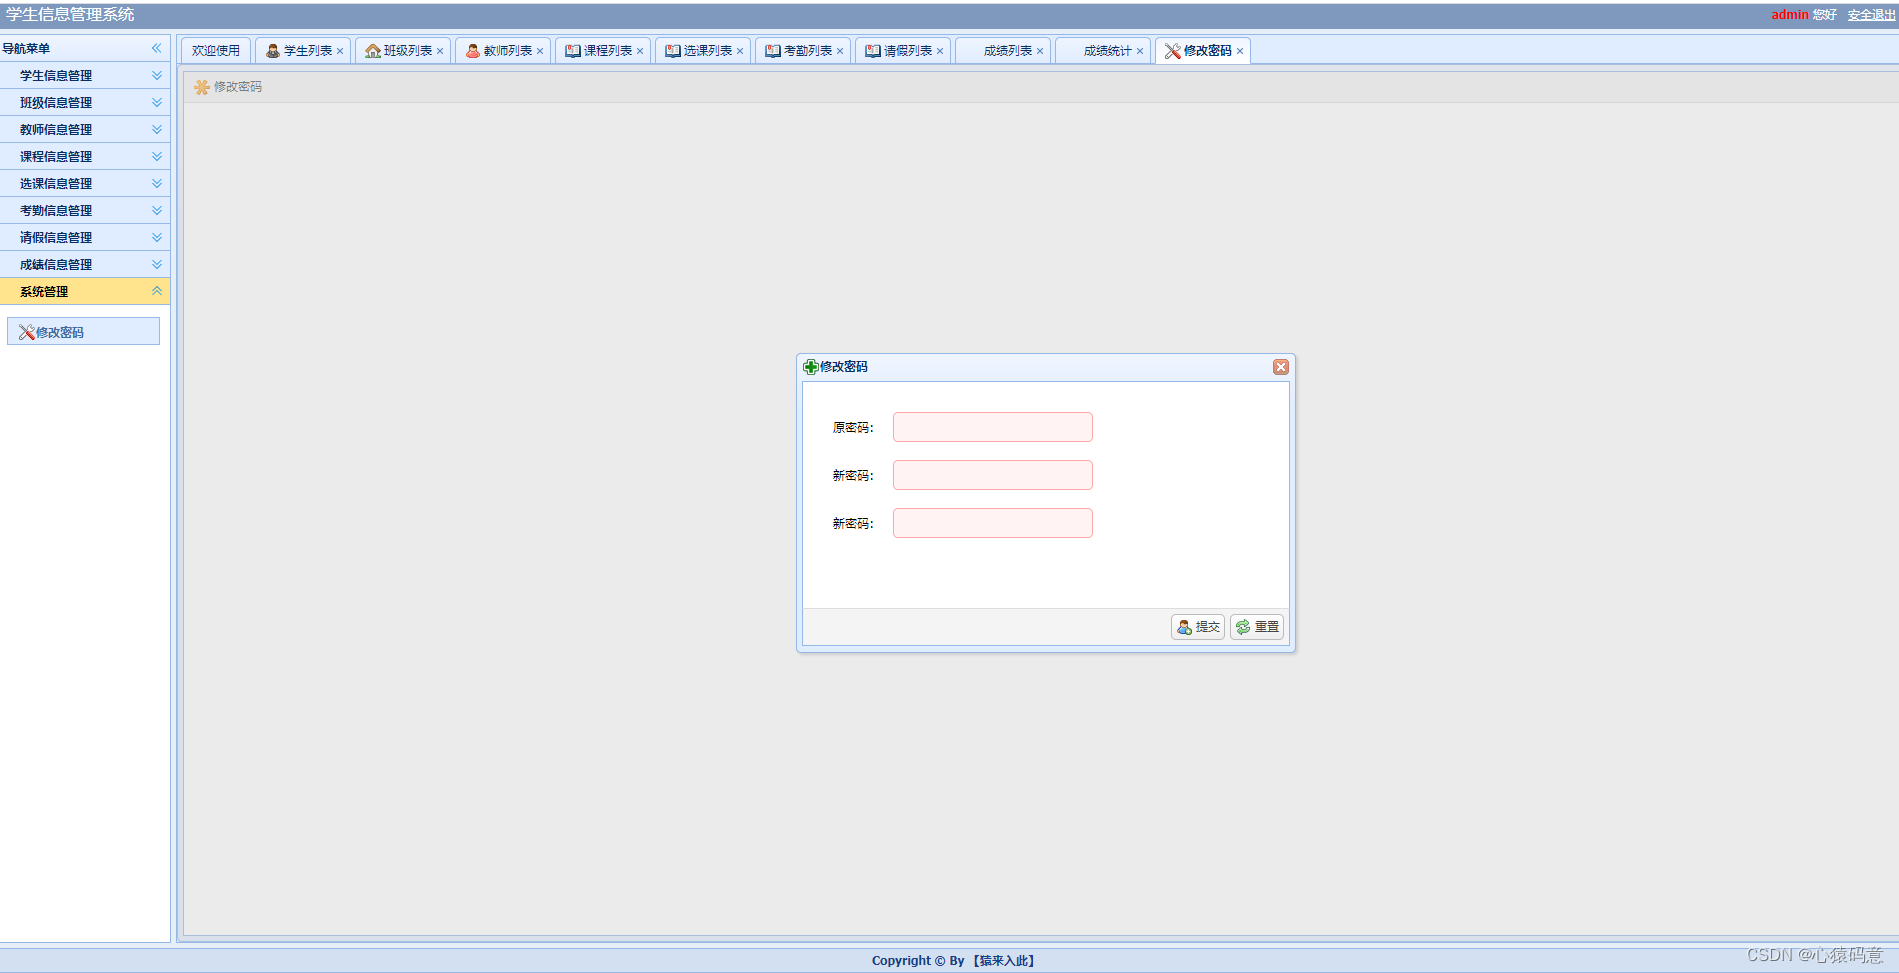Click the book icon on 课程列表 tab
This screenshot has width=1899, height=973.
click(571, 50)
